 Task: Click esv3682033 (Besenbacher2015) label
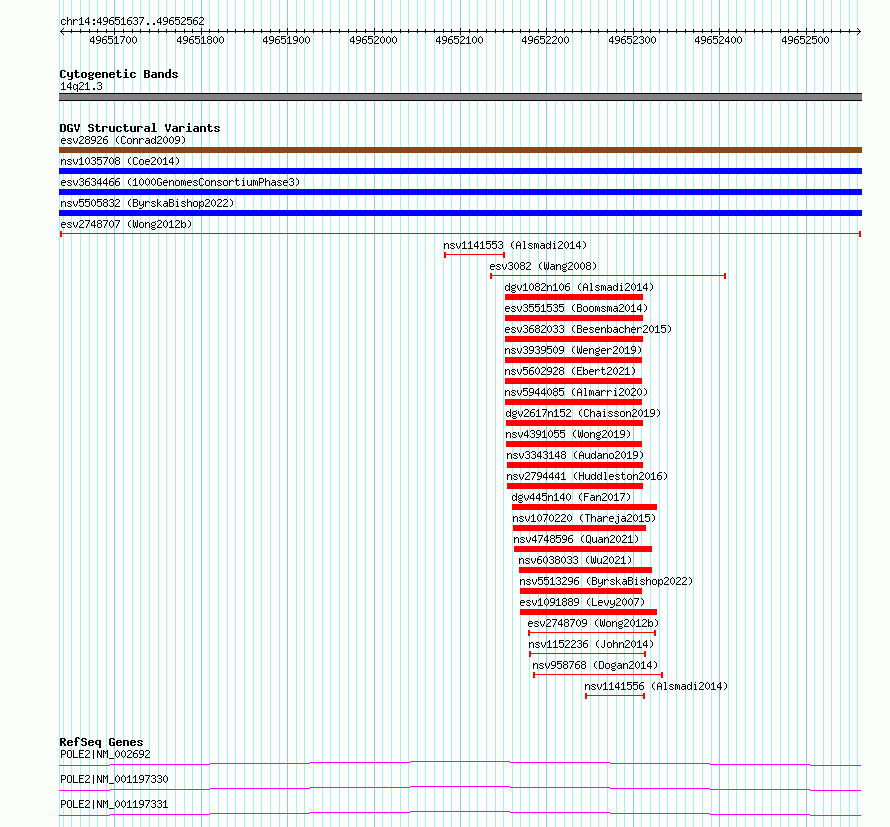tap(588, 329)
